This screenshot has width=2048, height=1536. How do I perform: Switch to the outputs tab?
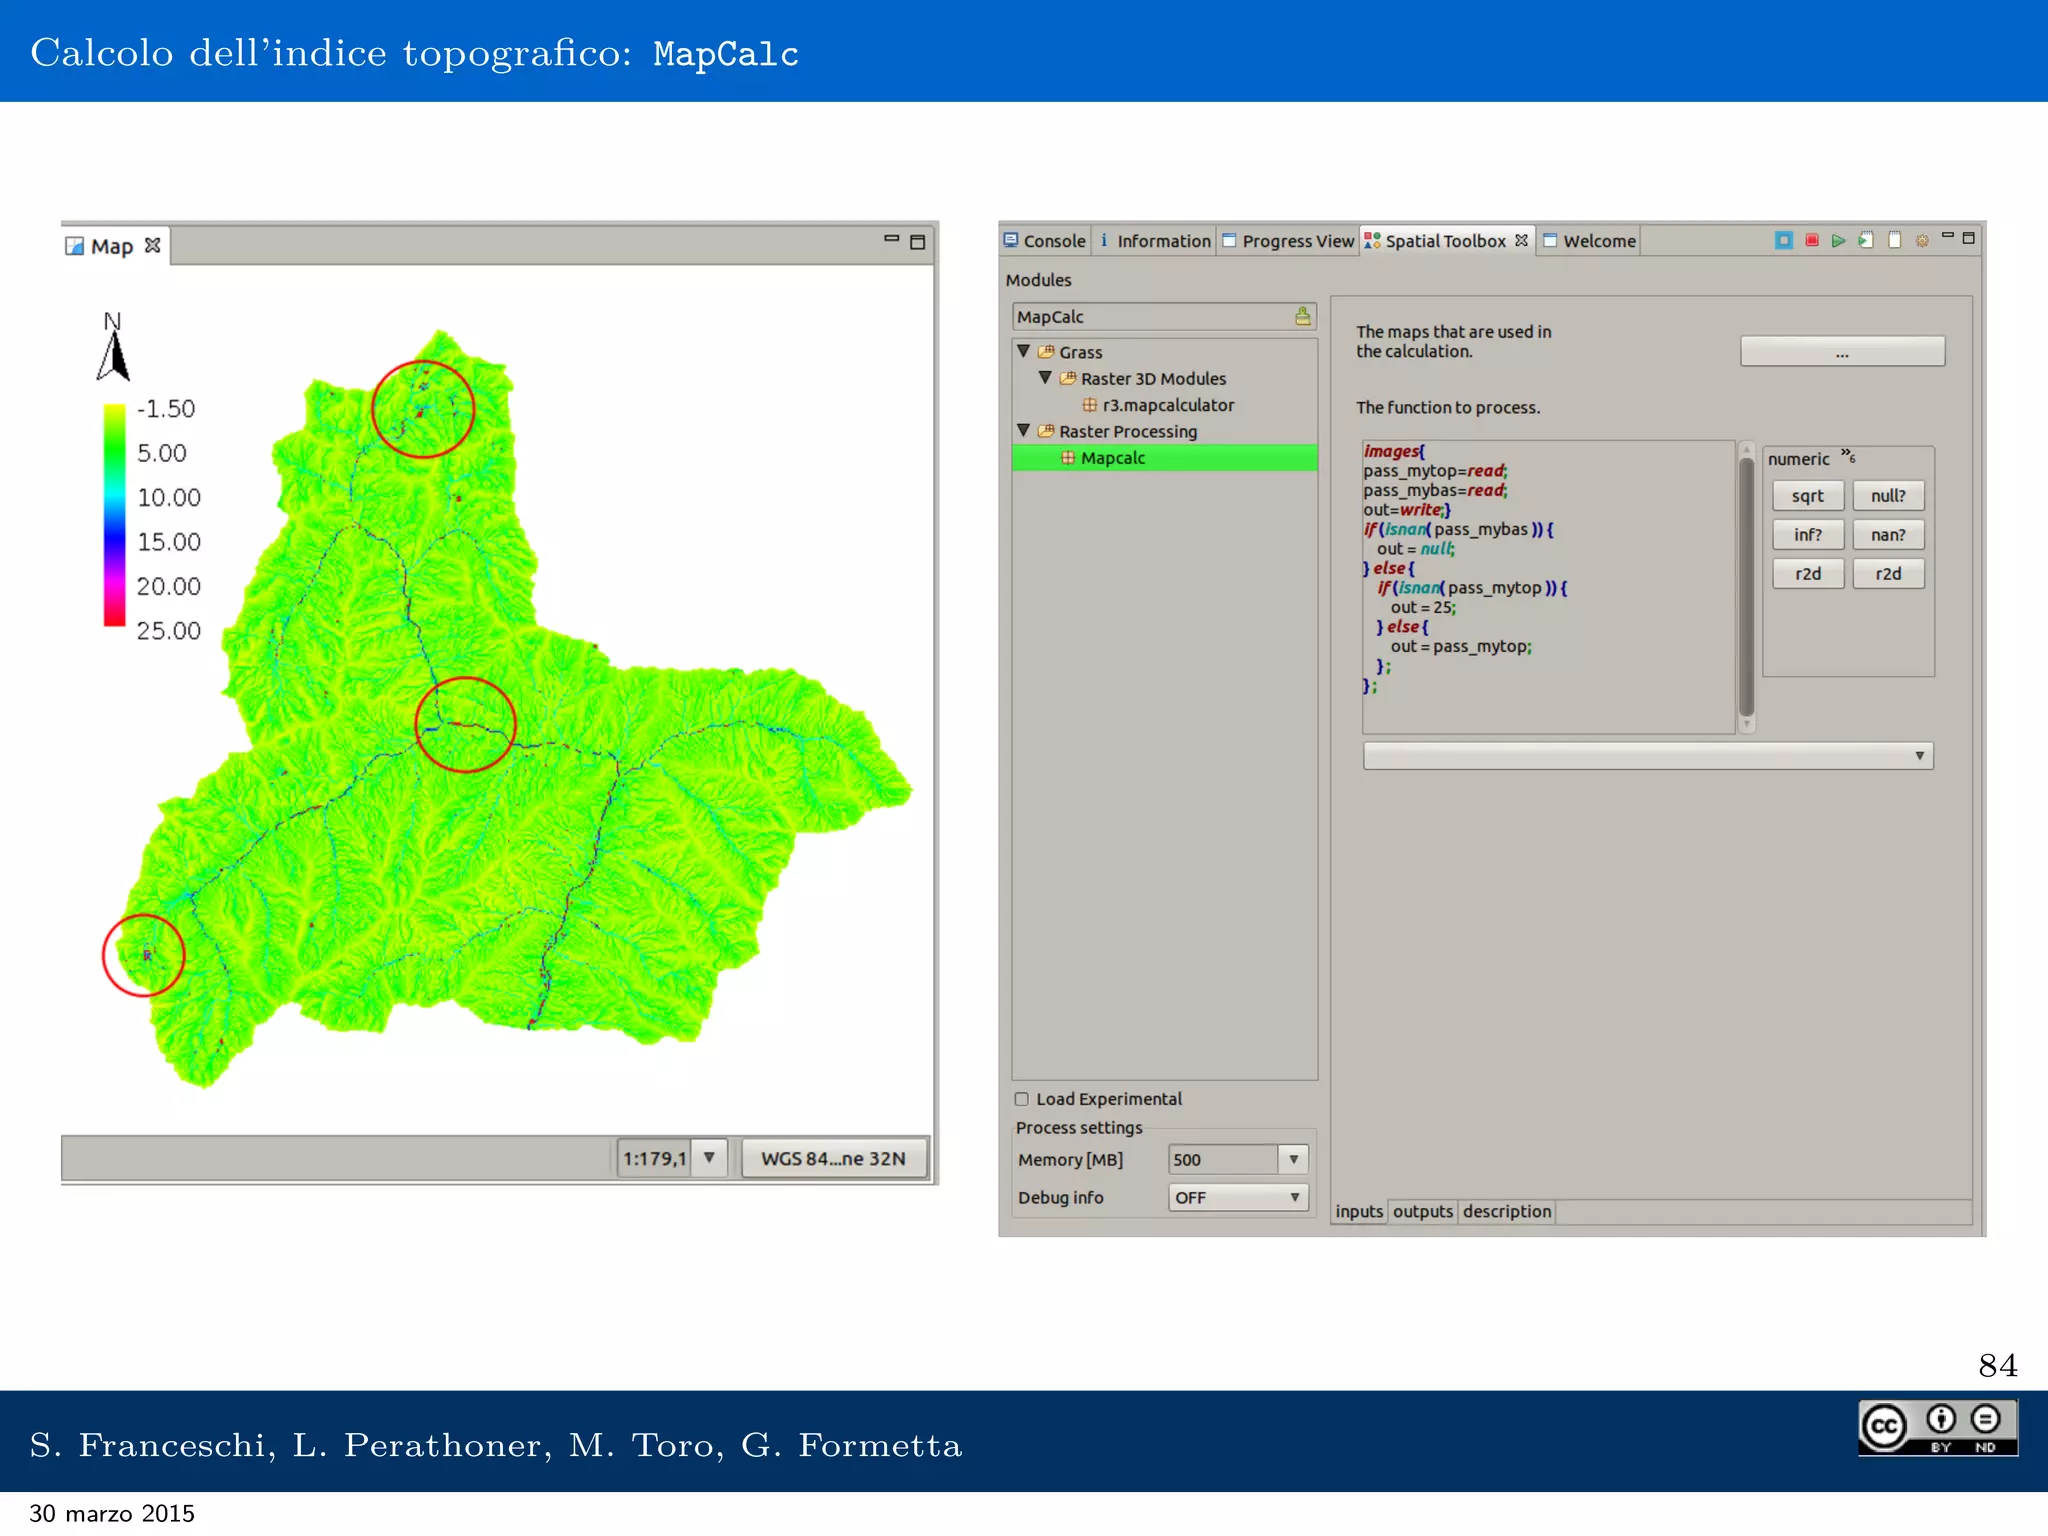[1422, 1211]
